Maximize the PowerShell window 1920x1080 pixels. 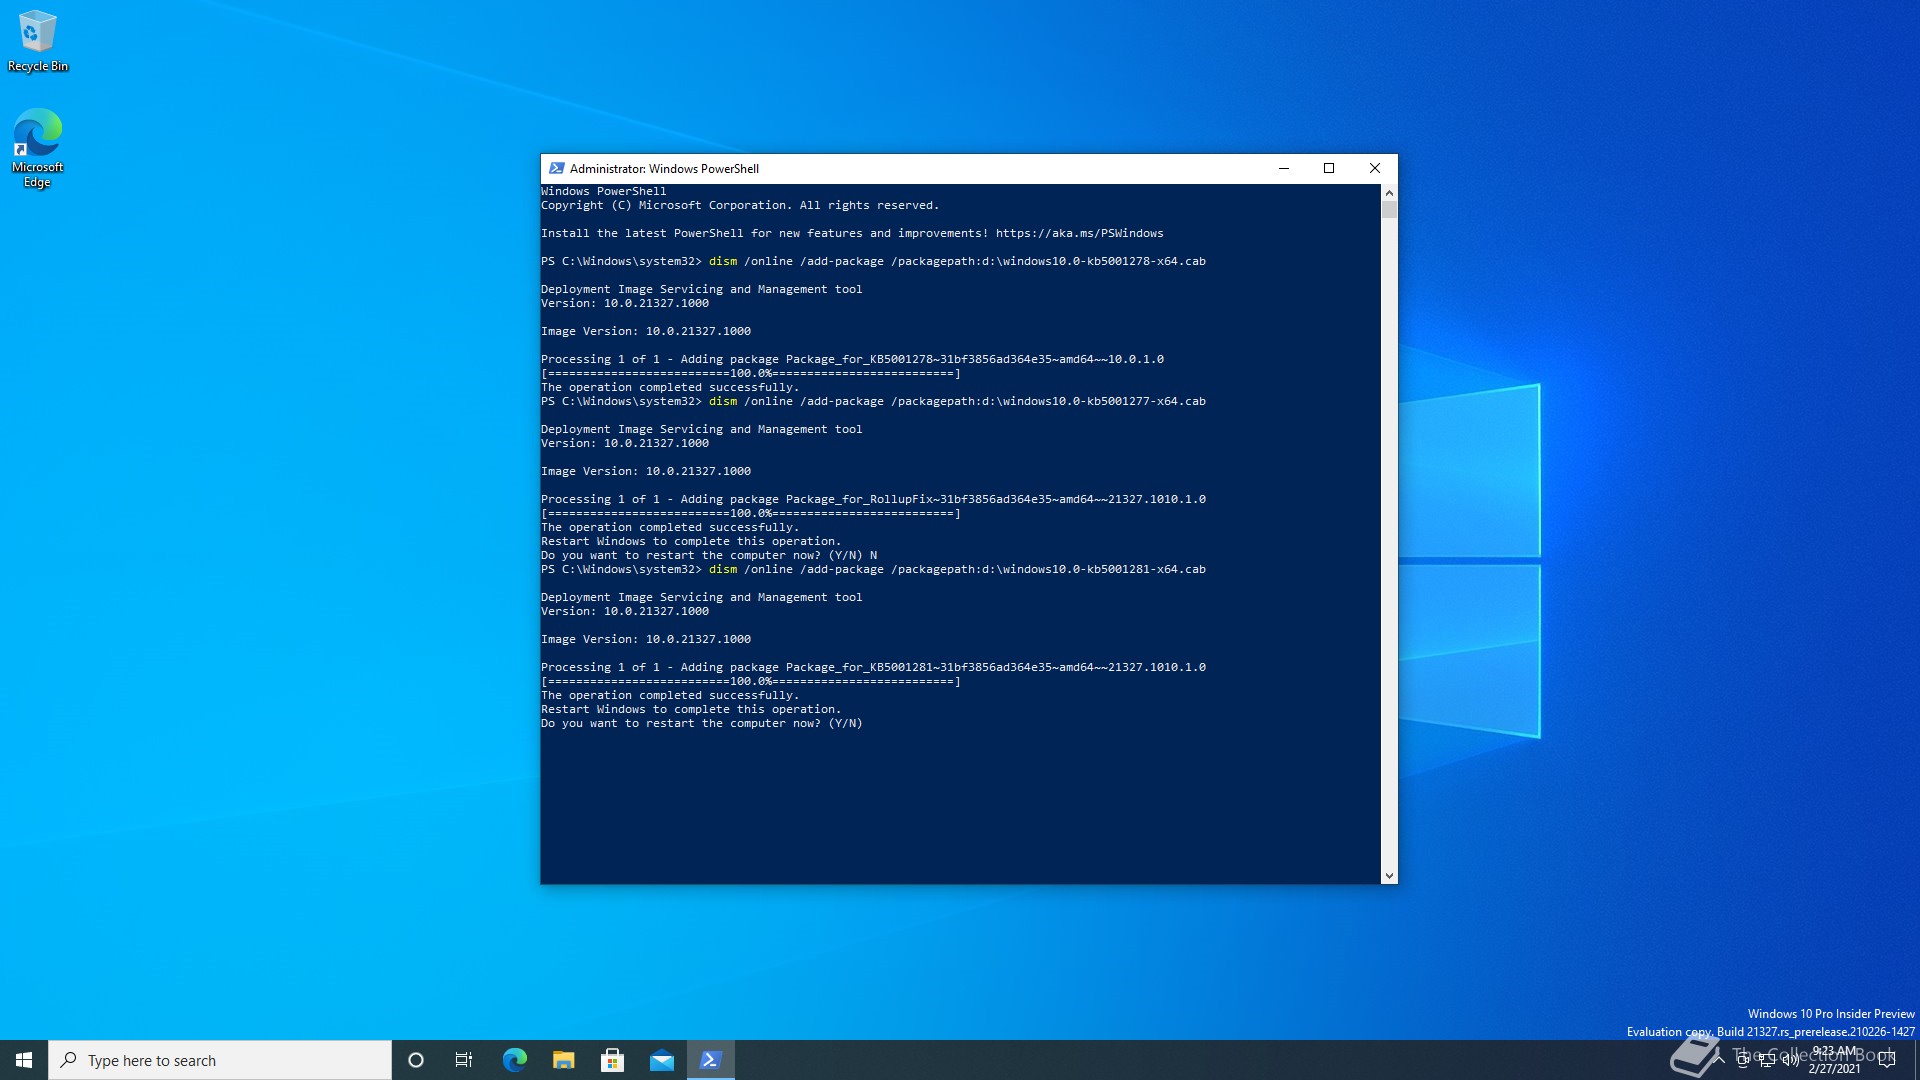1329,168
